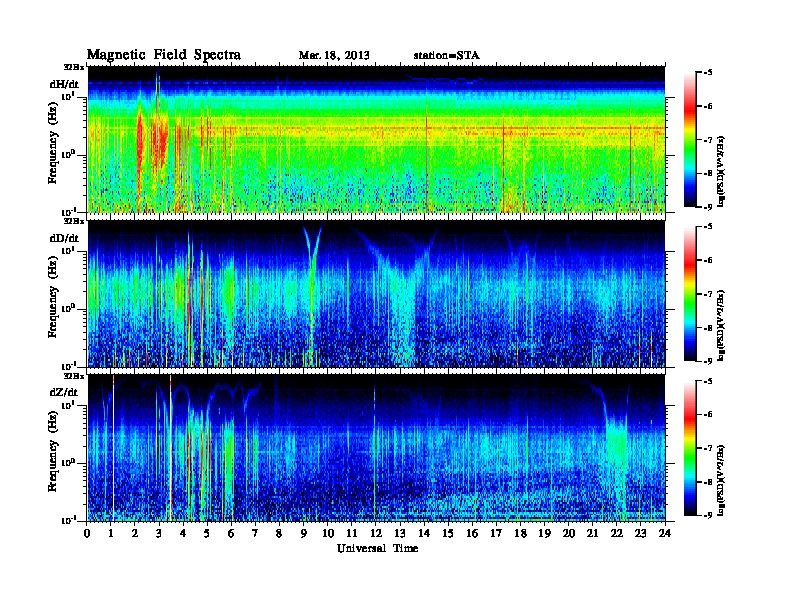This screenshot has width=792, height=612.
Task: Click hour tick label 16 on time axis
Action: pos(472,534)
